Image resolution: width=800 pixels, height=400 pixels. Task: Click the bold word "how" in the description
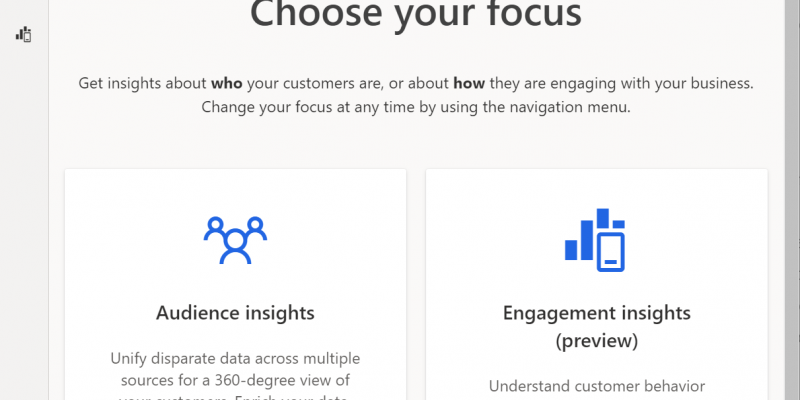click(x=469, y=83)
